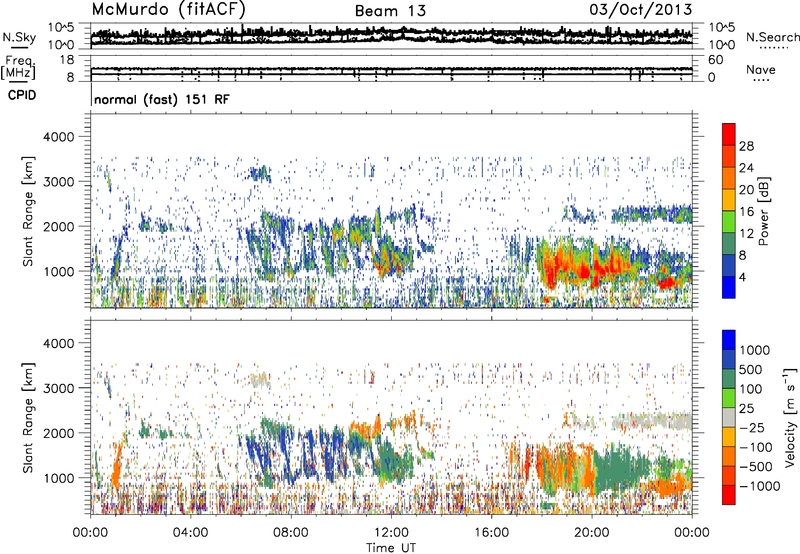Click the frequency trace in the second panel
Image resolution: width=800 pixels, height=554 pixels.
point(391,69)
